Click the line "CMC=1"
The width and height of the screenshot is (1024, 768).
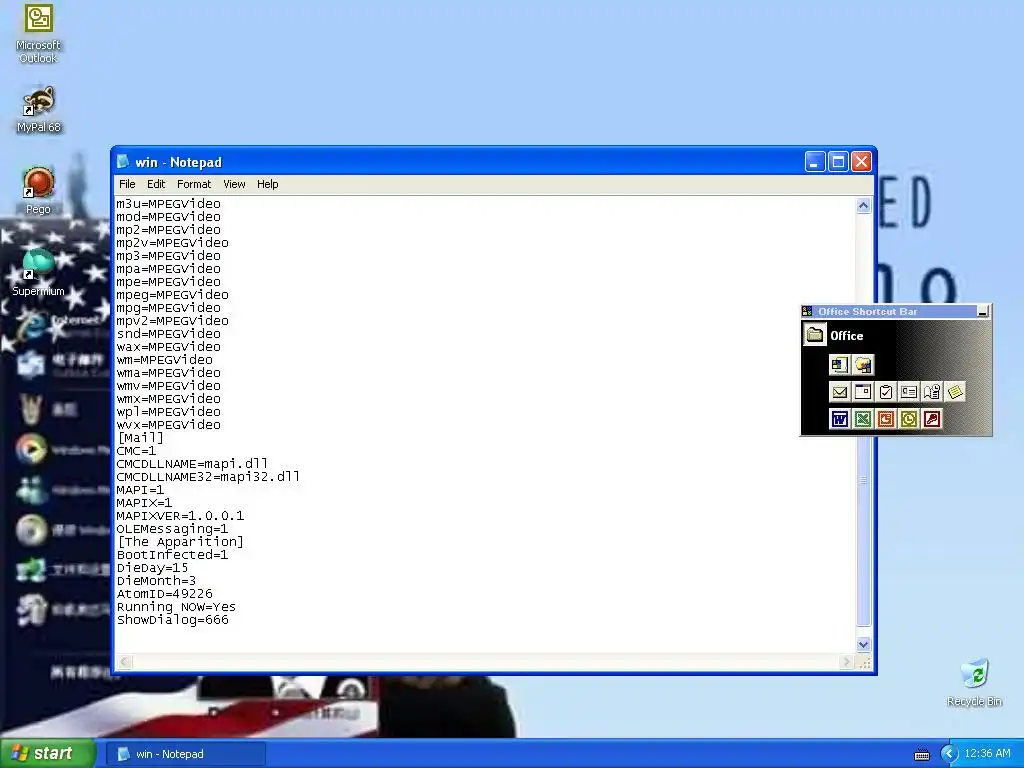click(136, 451)
